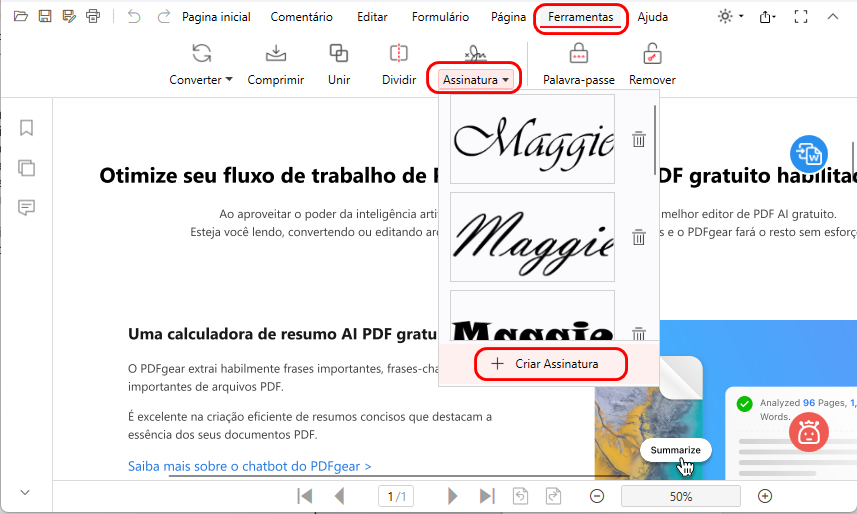The image size is (857, 514).
Task: Click the Palavra-passe lock icon
Action: coord(578,55)
